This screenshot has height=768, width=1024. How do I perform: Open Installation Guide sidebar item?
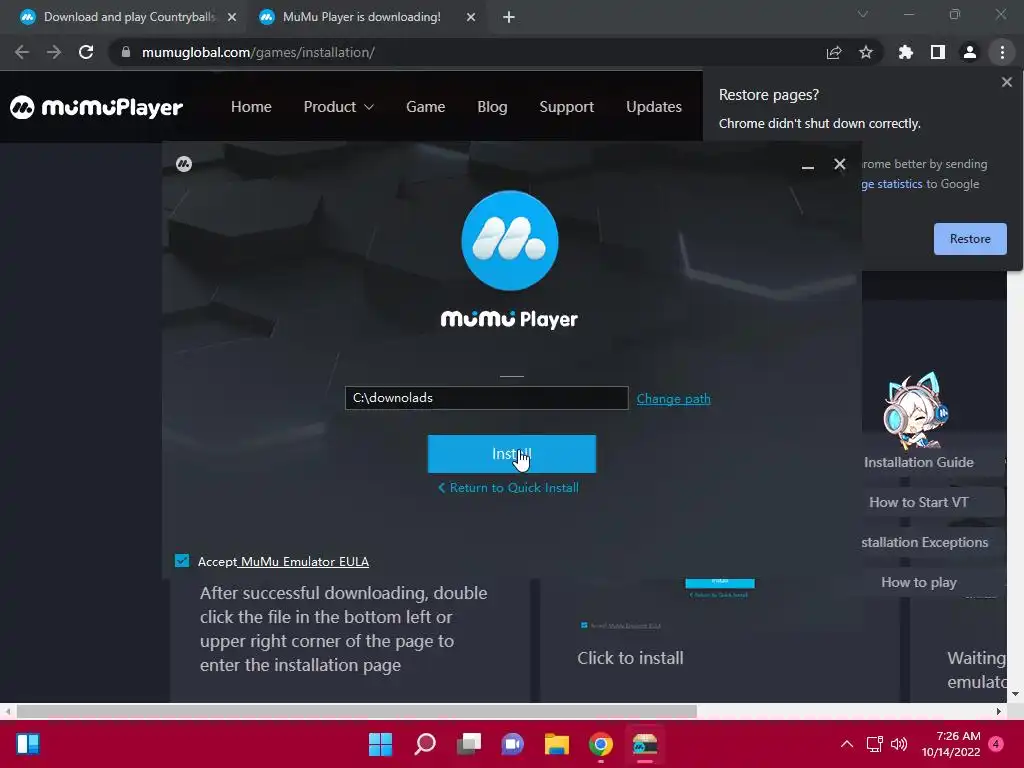(919, 462)
